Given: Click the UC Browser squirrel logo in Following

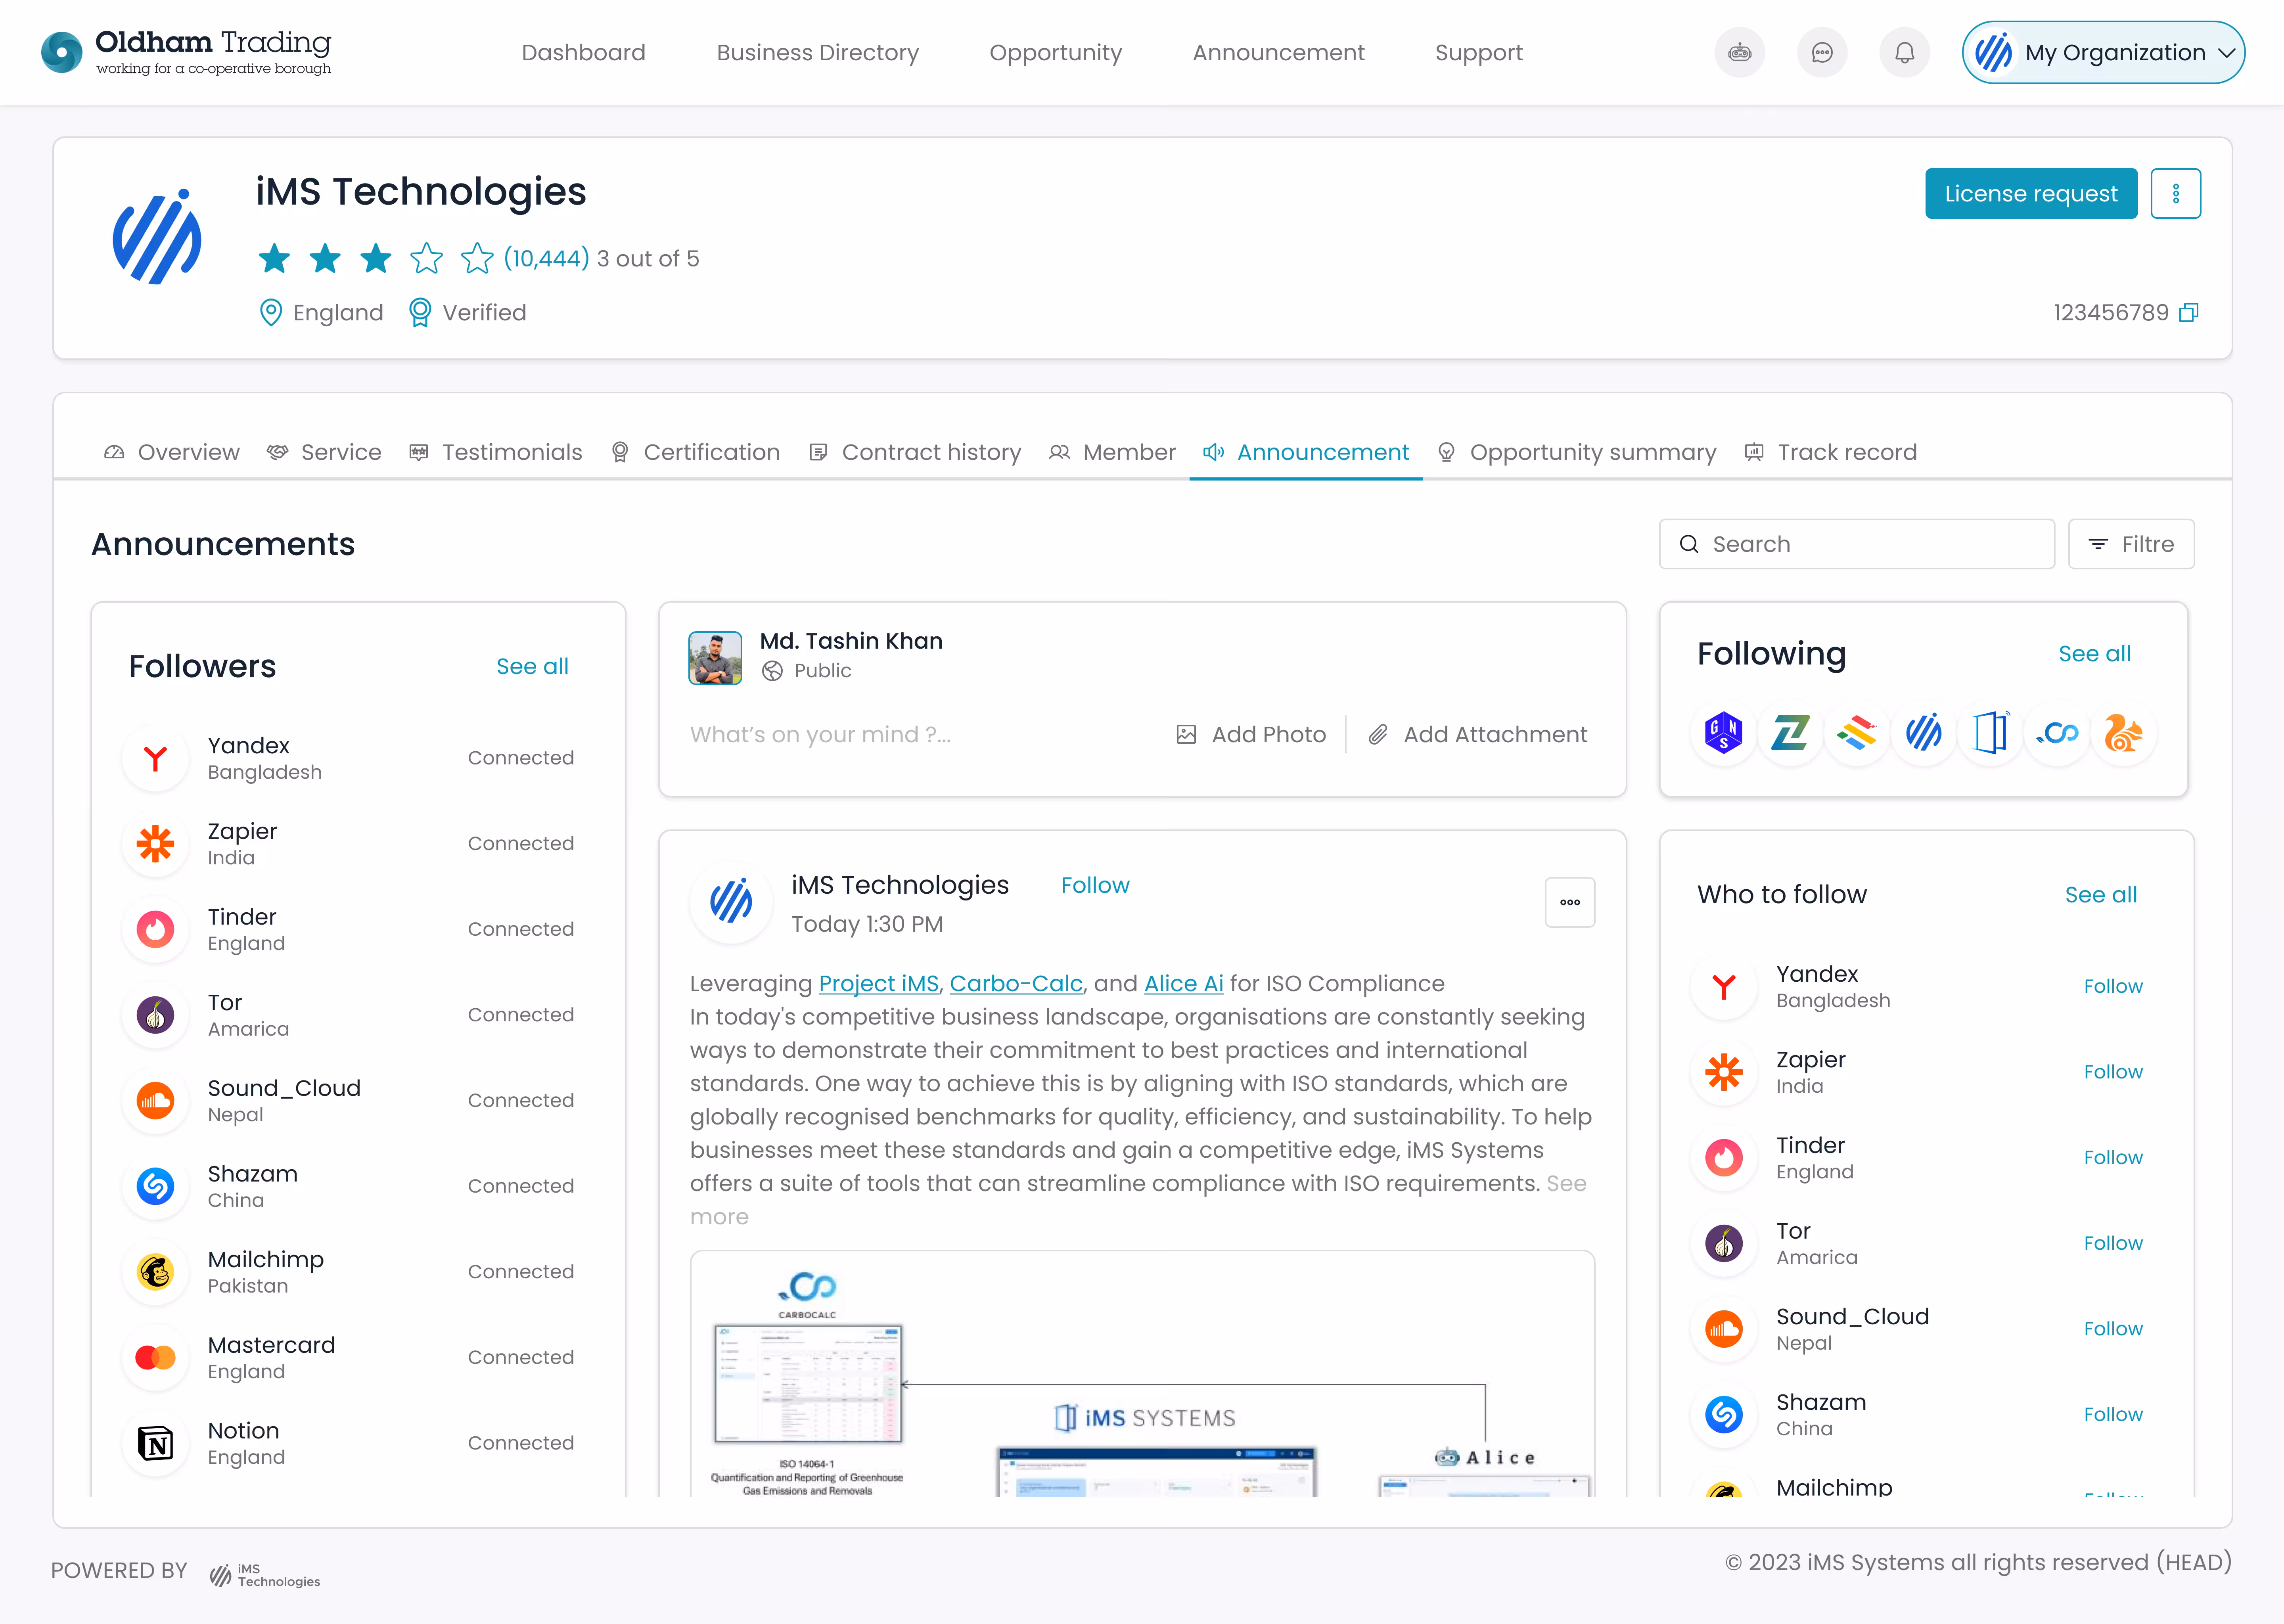Looking at the screenshot, I should (2123, 734).
